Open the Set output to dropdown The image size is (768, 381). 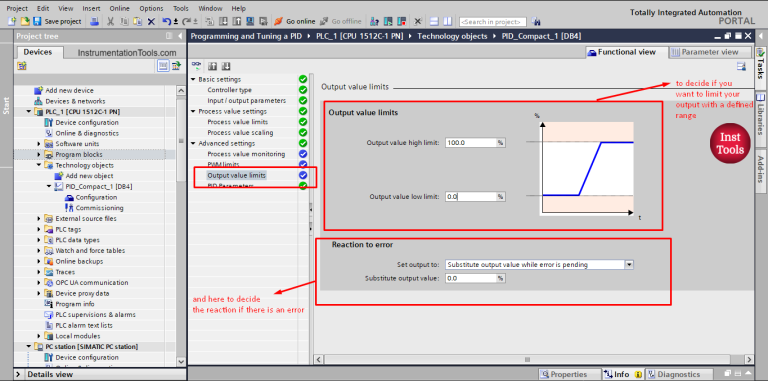click(629, 264)
